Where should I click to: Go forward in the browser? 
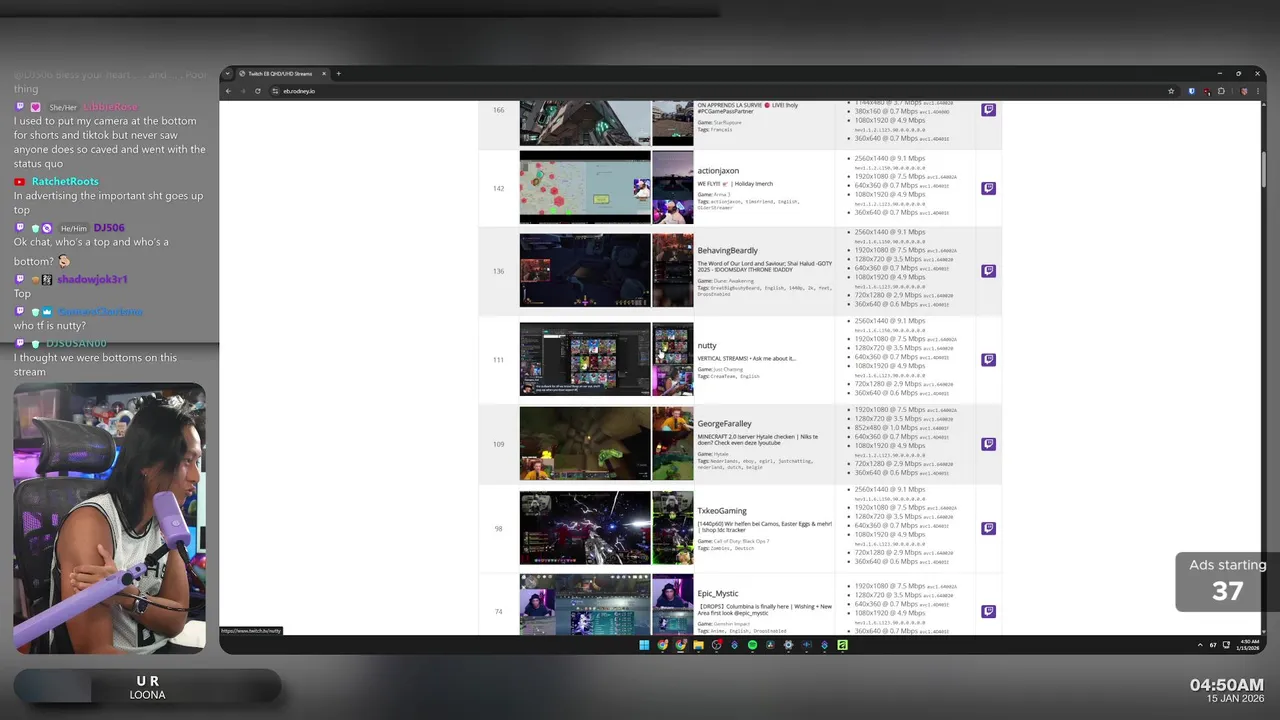[x=243, y=91]
